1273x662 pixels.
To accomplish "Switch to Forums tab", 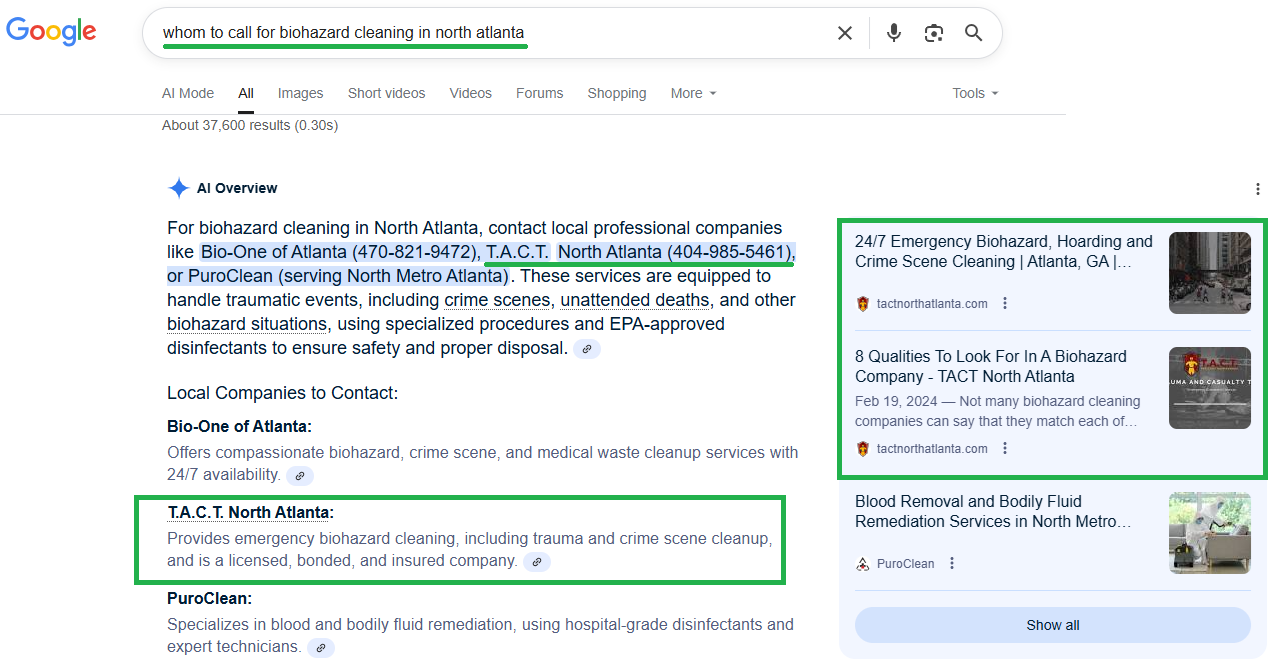I will coord(539,93).
